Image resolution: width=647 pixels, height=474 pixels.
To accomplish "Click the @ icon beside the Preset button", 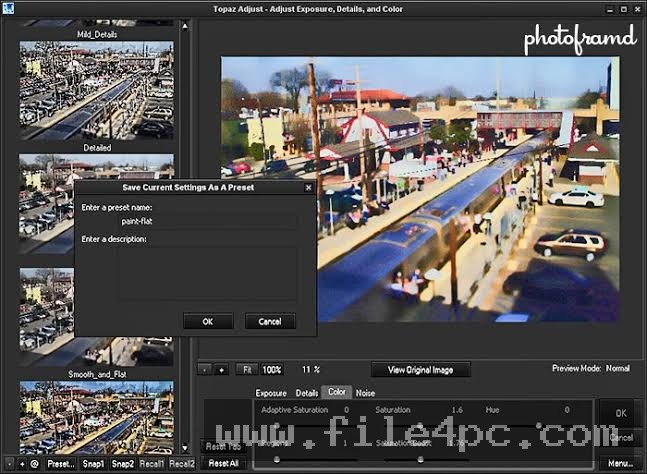I will (35, 464).
